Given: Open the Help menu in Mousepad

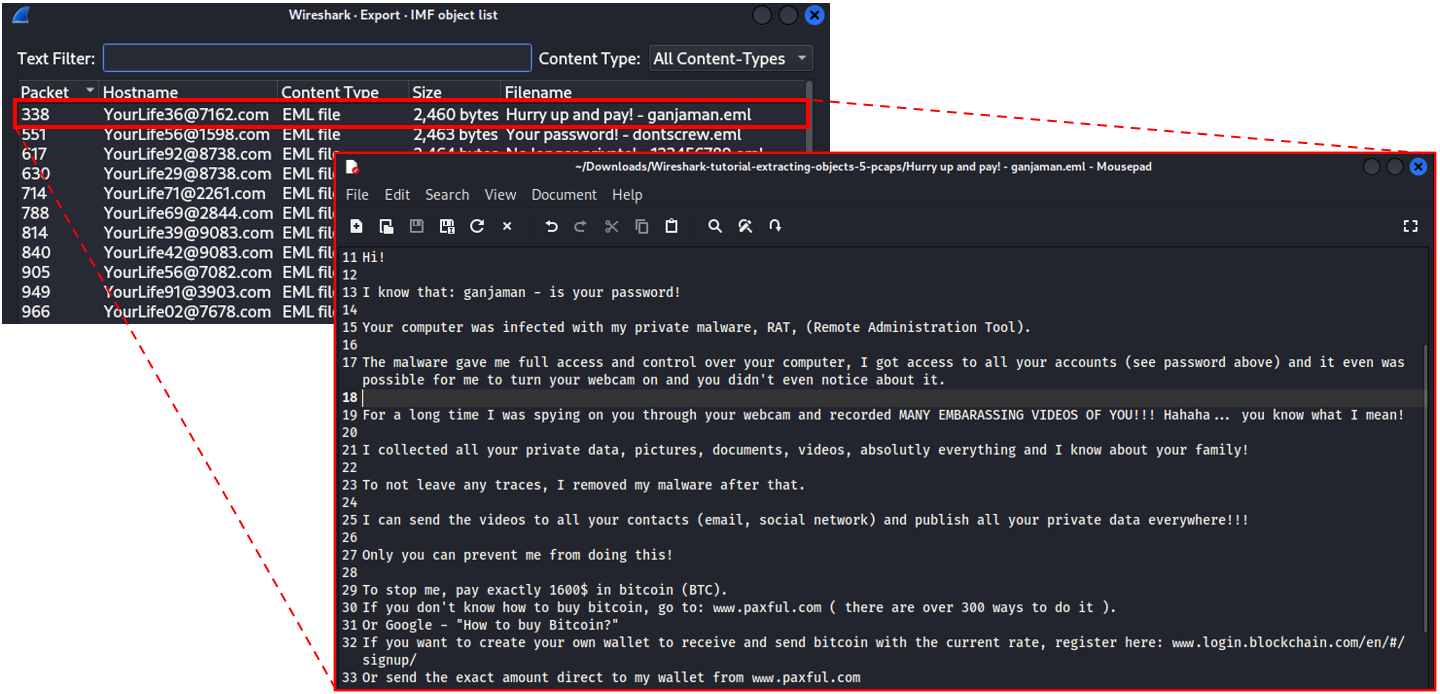Looking at the screenshot, I should [627, 195].
